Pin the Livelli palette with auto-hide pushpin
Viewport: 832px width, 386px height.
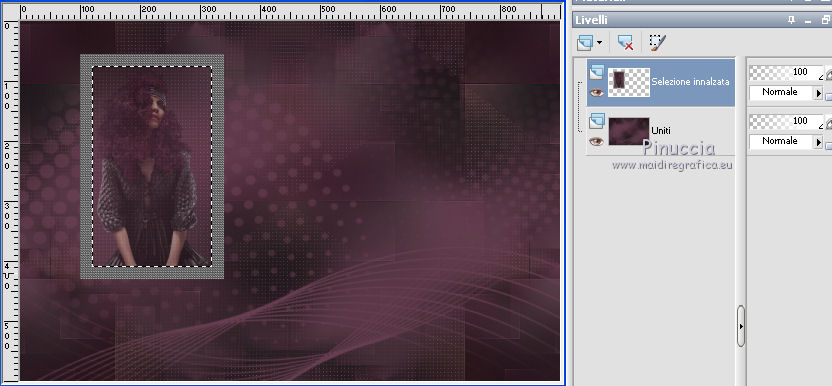(792, 20)
